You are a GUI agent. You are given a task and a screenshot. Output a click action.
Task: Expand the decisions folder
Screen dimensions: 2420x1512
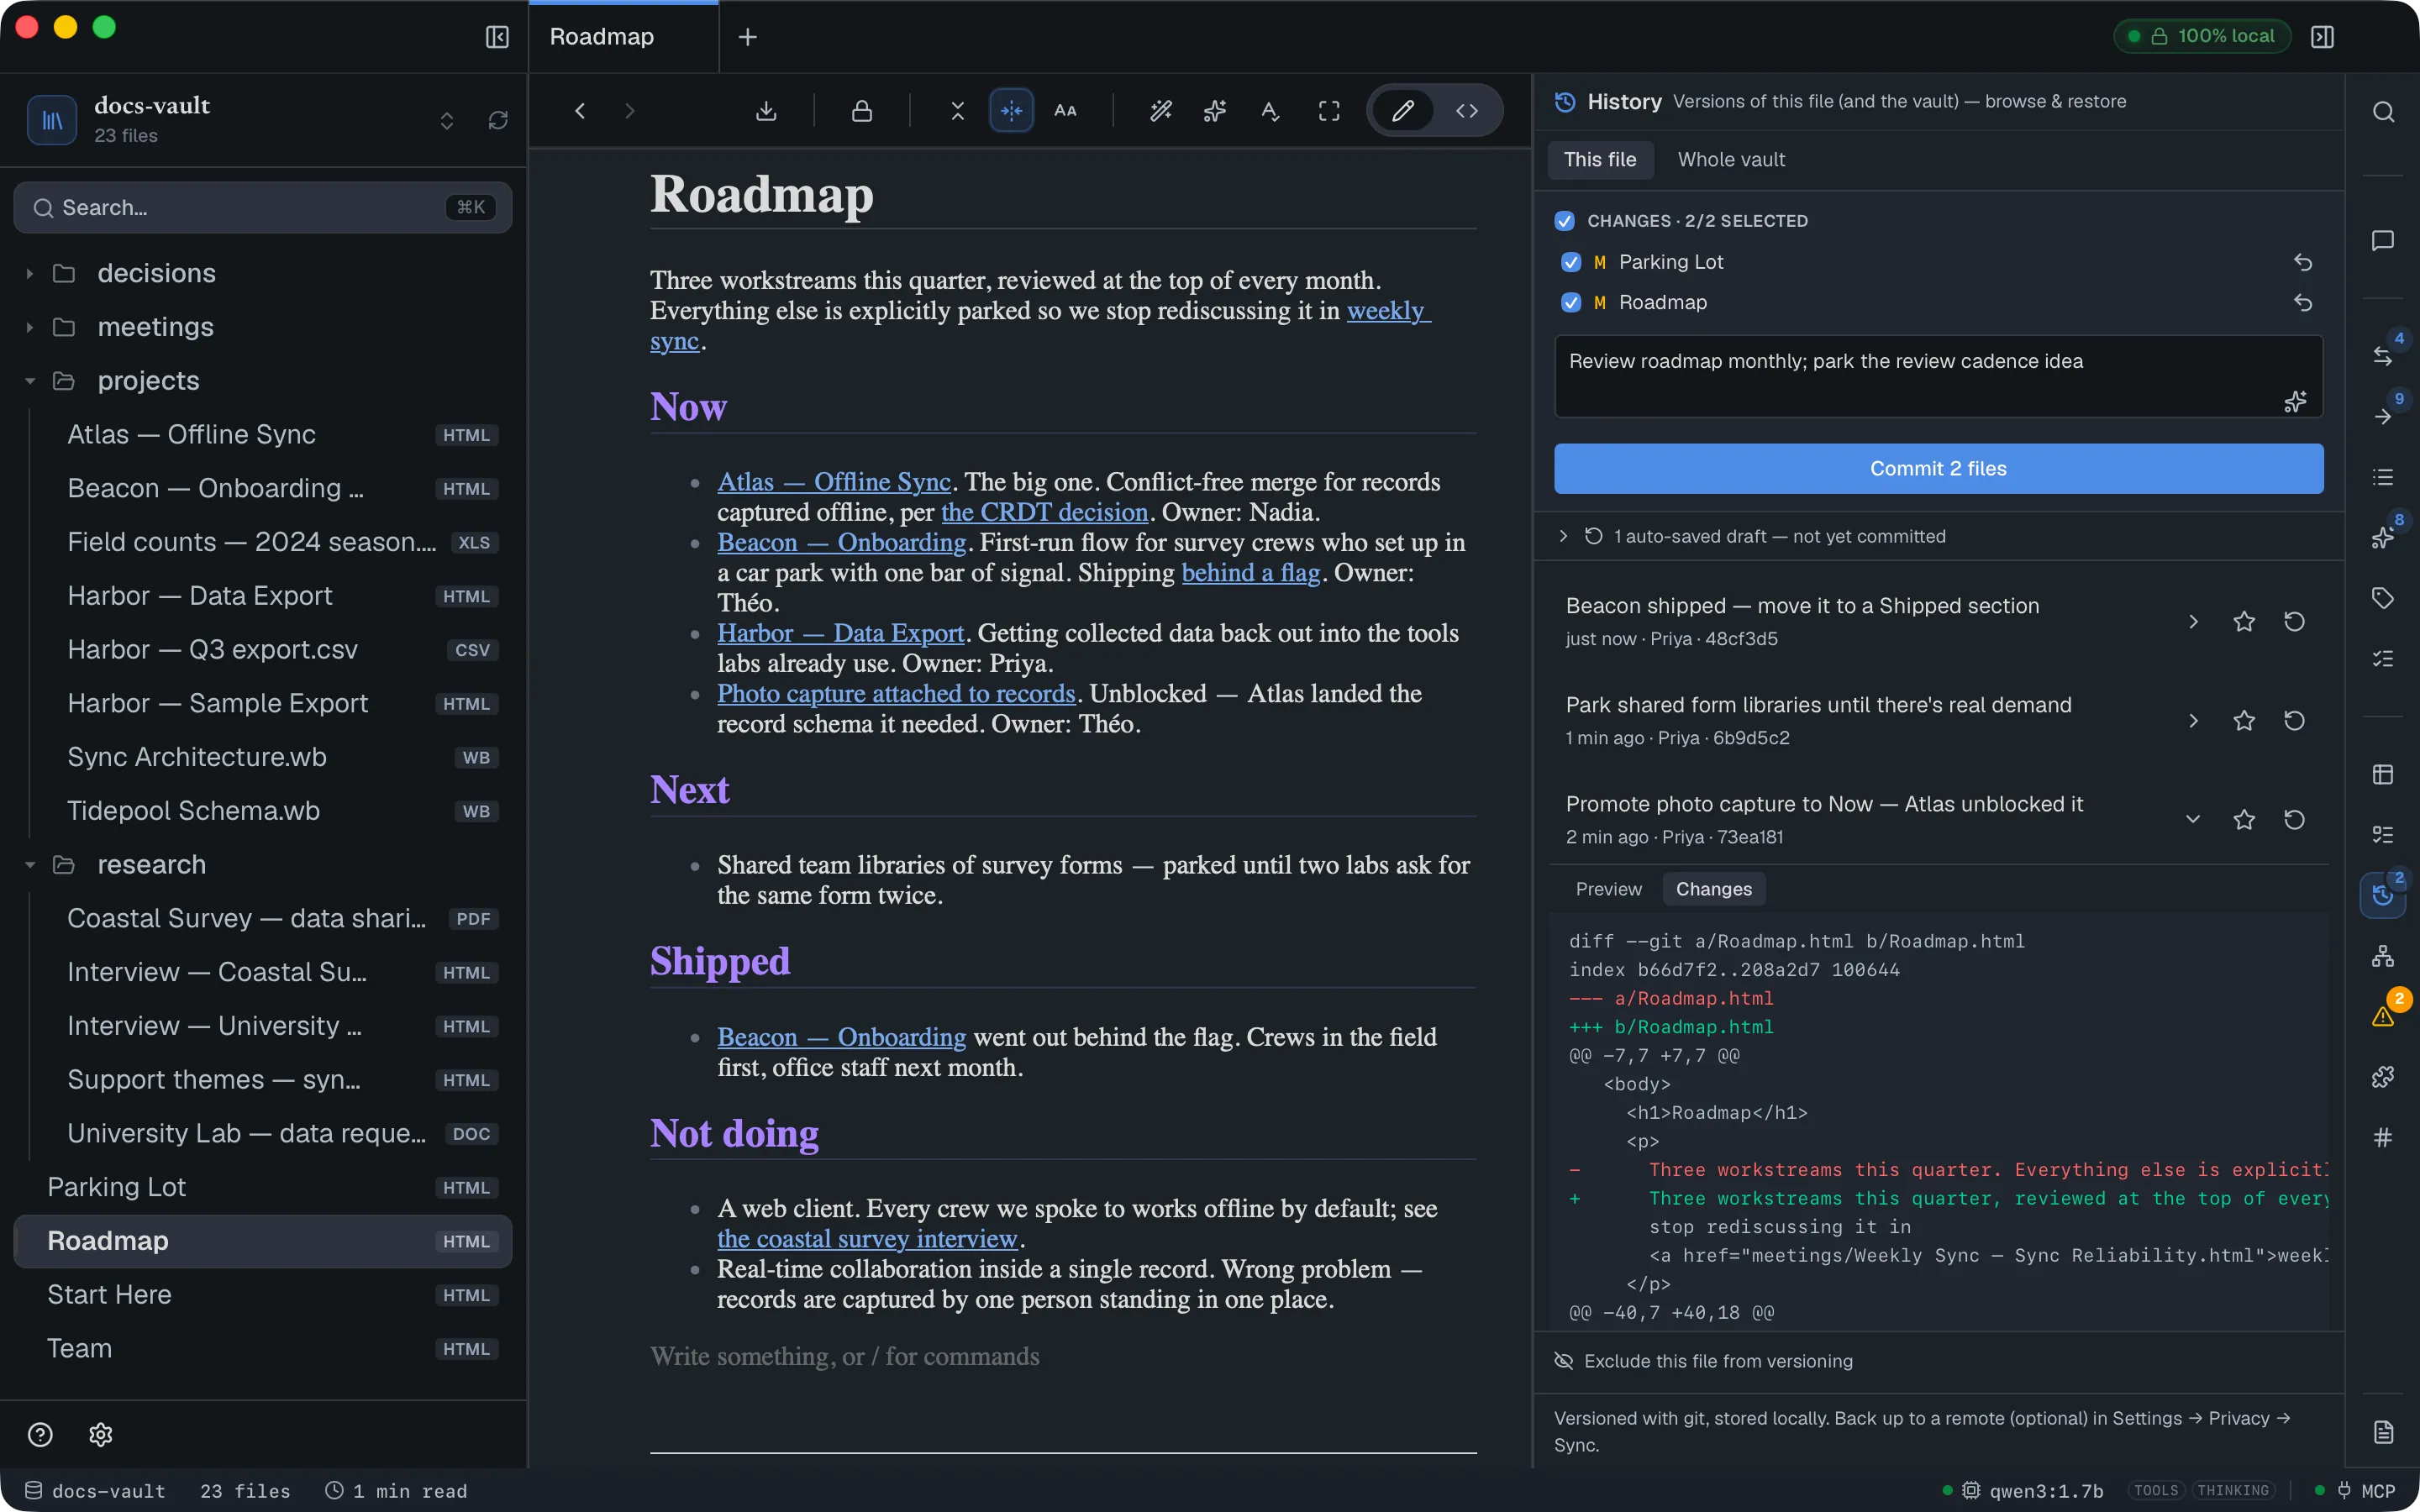point(30,273)
